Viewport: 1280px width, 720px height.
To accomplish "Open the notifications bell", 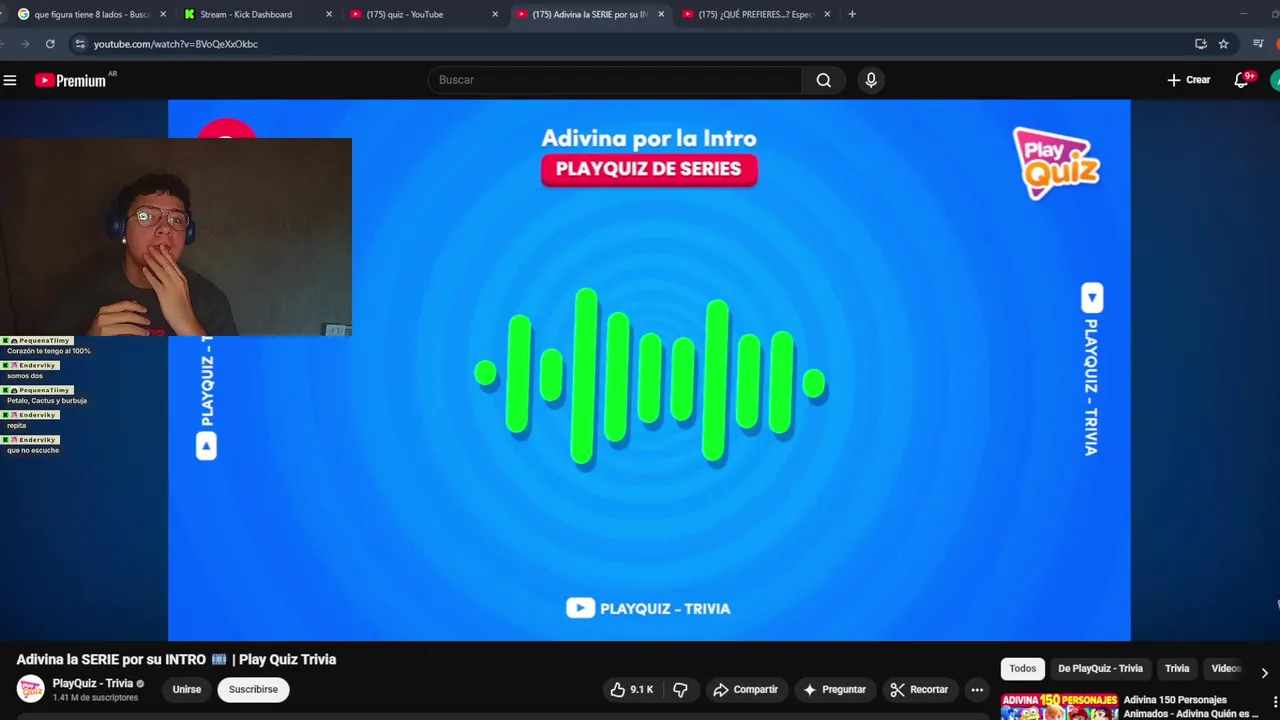I will click(x=1241, y=80).
